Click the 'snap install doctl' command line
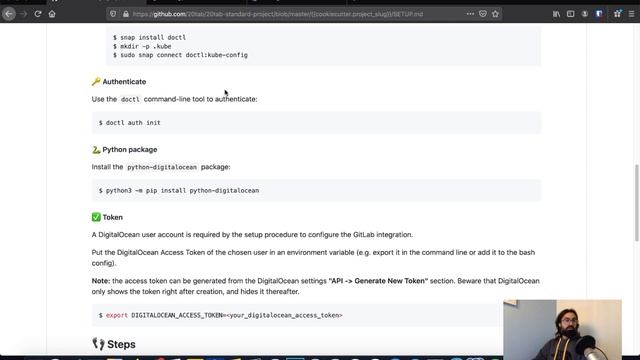This screenshot has height=360, width=640. [x=149, y=37]
